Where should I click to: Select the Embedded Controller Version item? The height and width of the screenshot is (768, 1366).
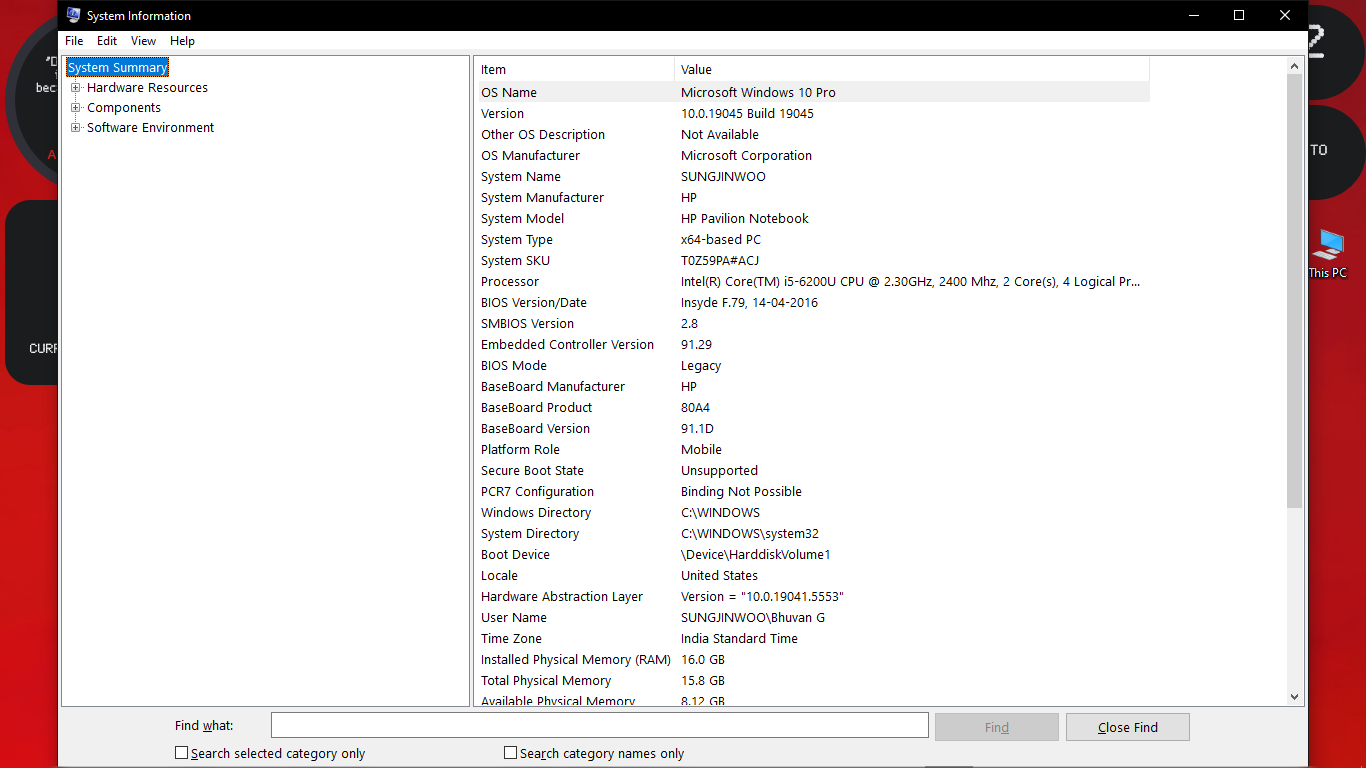click(567, 344)
